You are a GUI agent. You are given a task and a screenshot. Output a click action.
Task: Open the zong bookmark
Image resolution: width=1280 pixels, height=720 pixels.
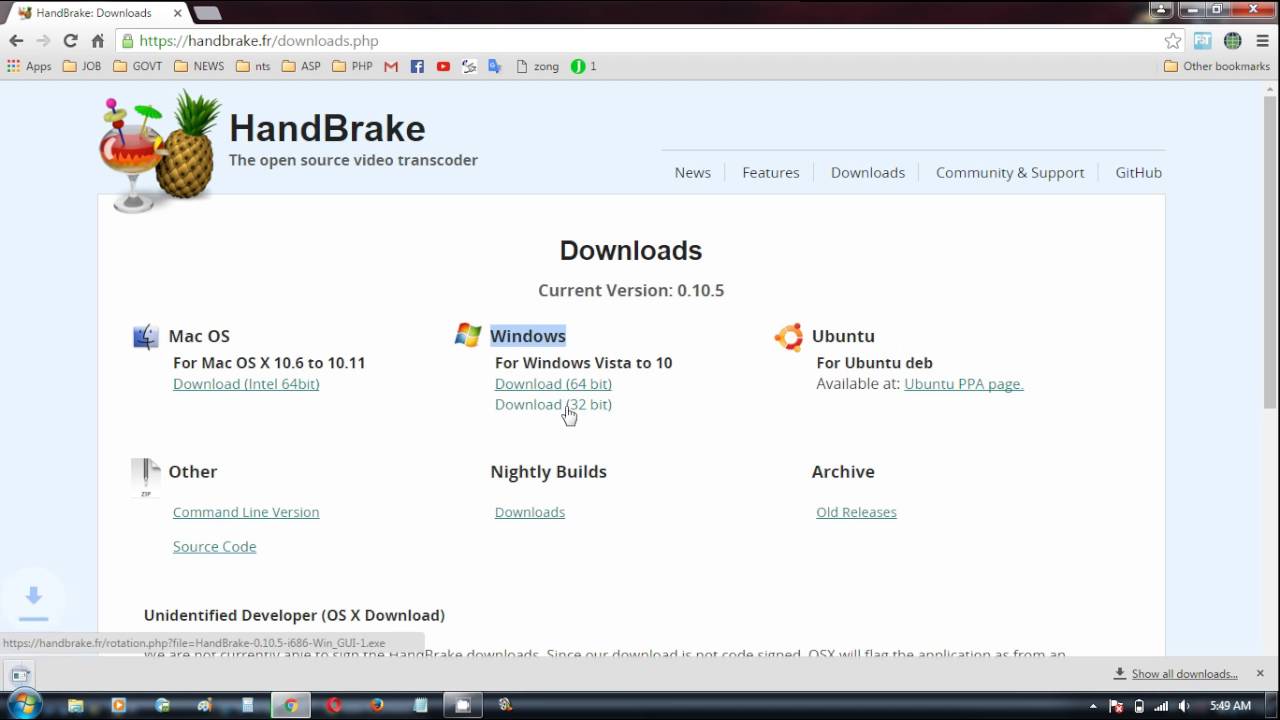pos(538,66)
